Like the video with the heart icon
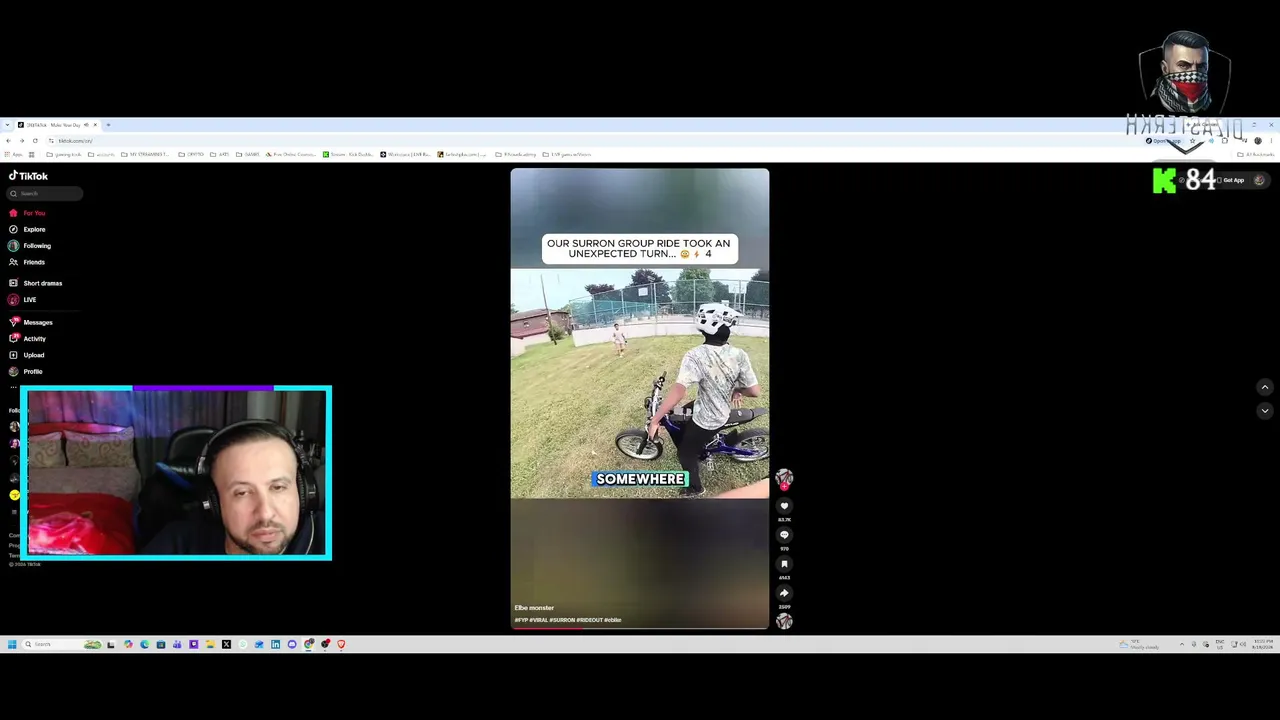This screenshot has height=720, width=1280. click(x=784, y=506)
